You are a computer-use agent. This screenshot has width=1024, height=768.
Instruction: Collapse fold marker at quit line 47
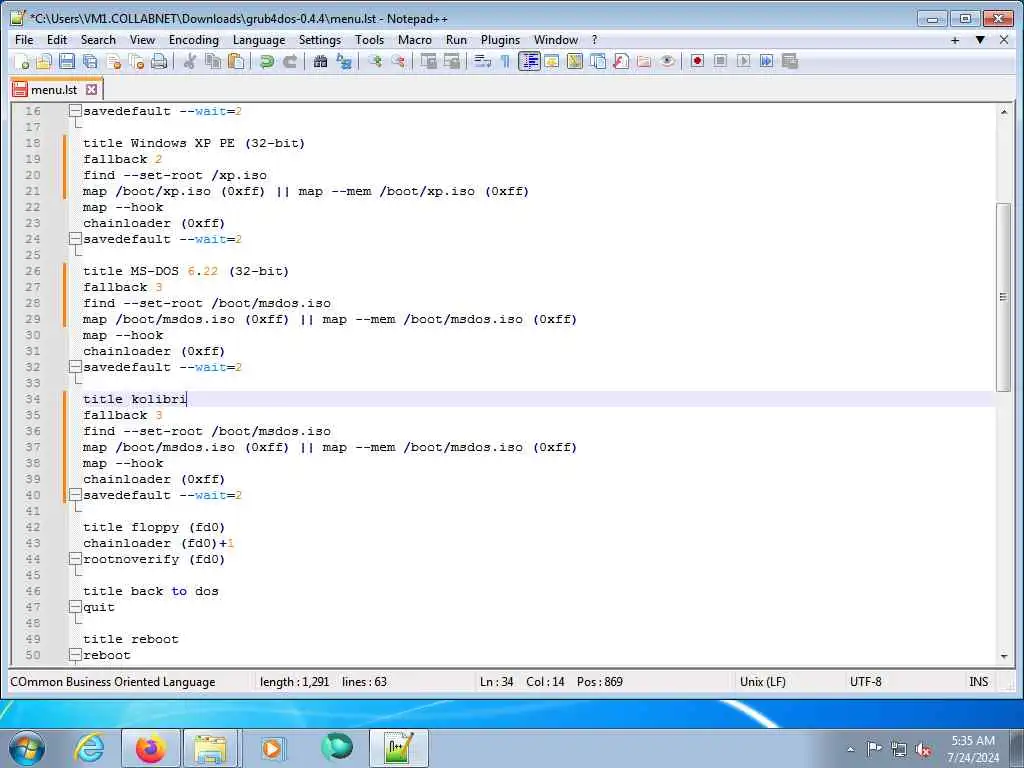click(76, 607)
